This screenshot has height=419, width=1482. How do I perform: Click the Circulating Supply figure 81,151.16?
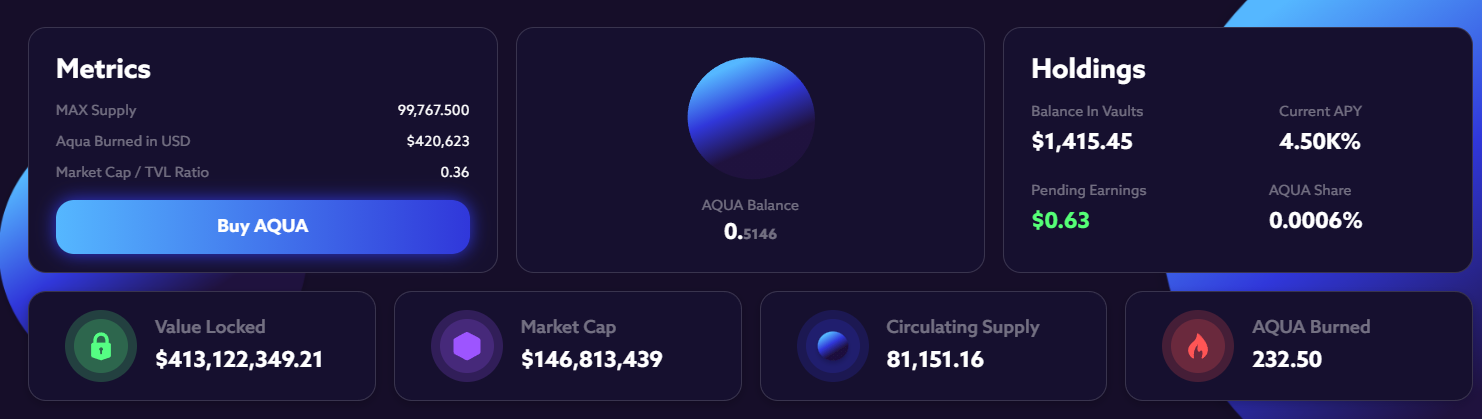coord(935,359)
